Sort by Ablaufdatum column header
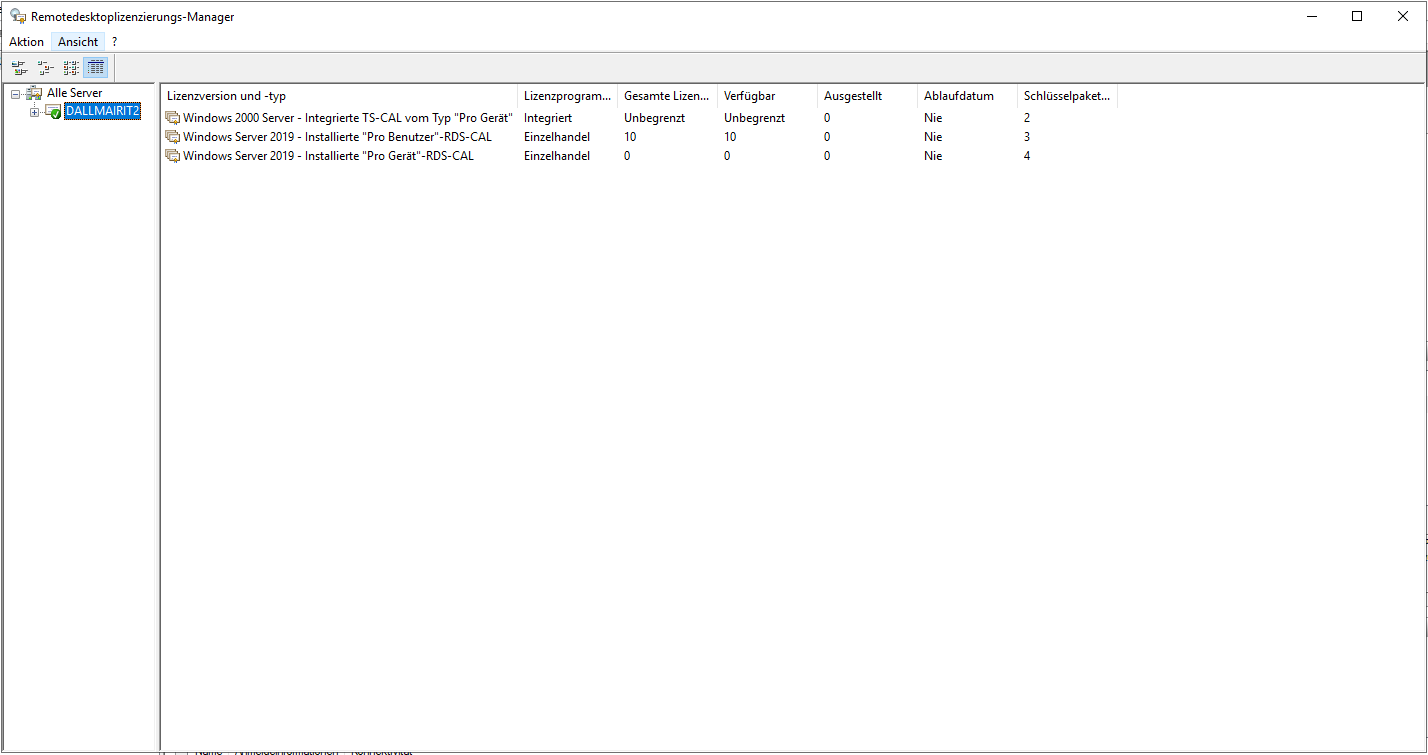This screenshot has height=755, width=1428. (967, 96)
